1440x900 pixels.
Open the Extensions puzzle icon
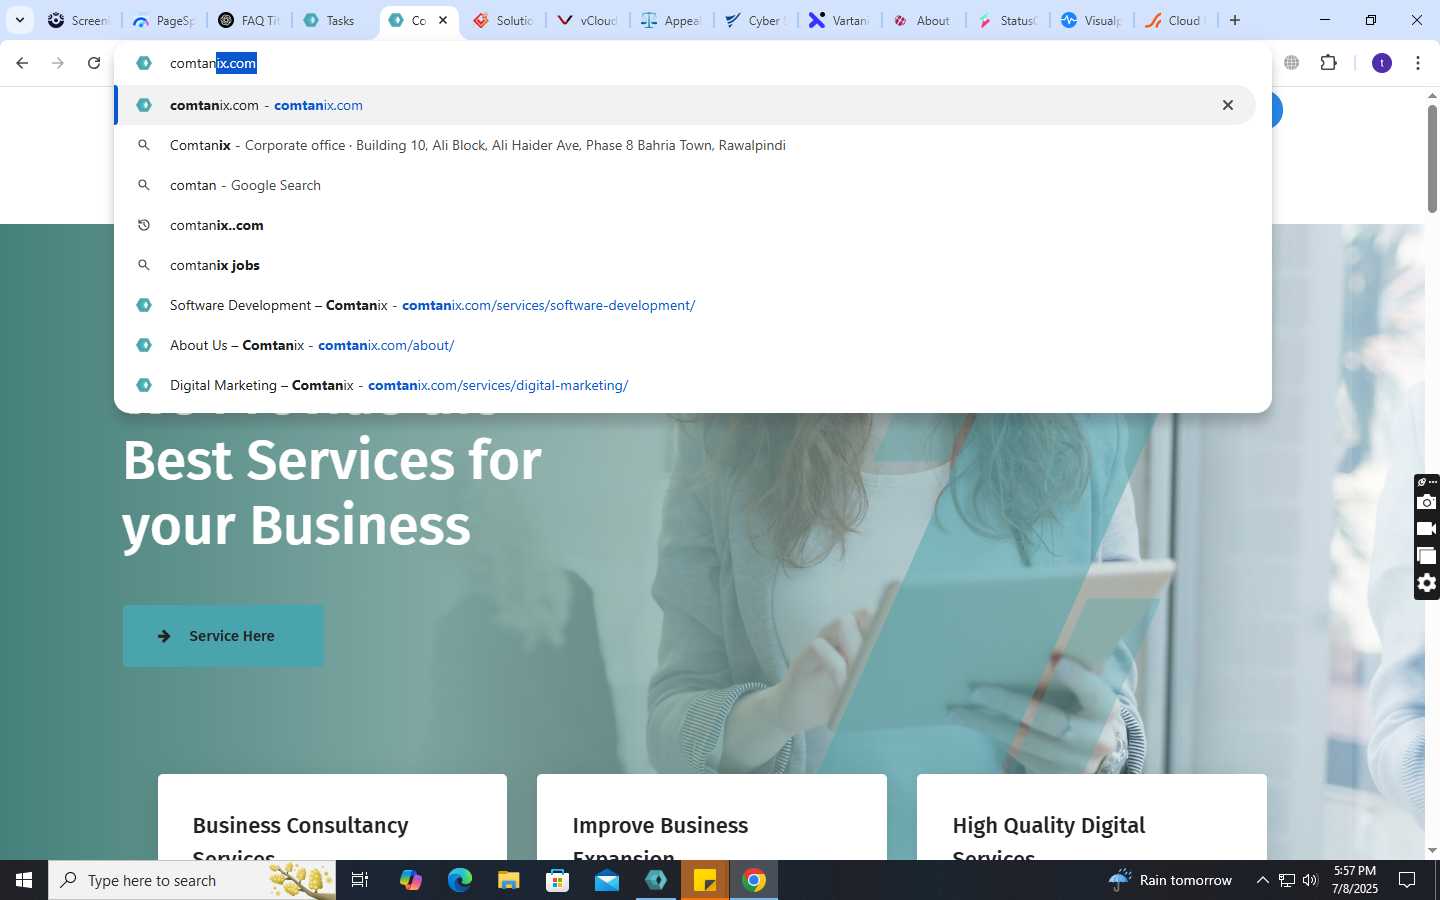(x=1328, y=63)
